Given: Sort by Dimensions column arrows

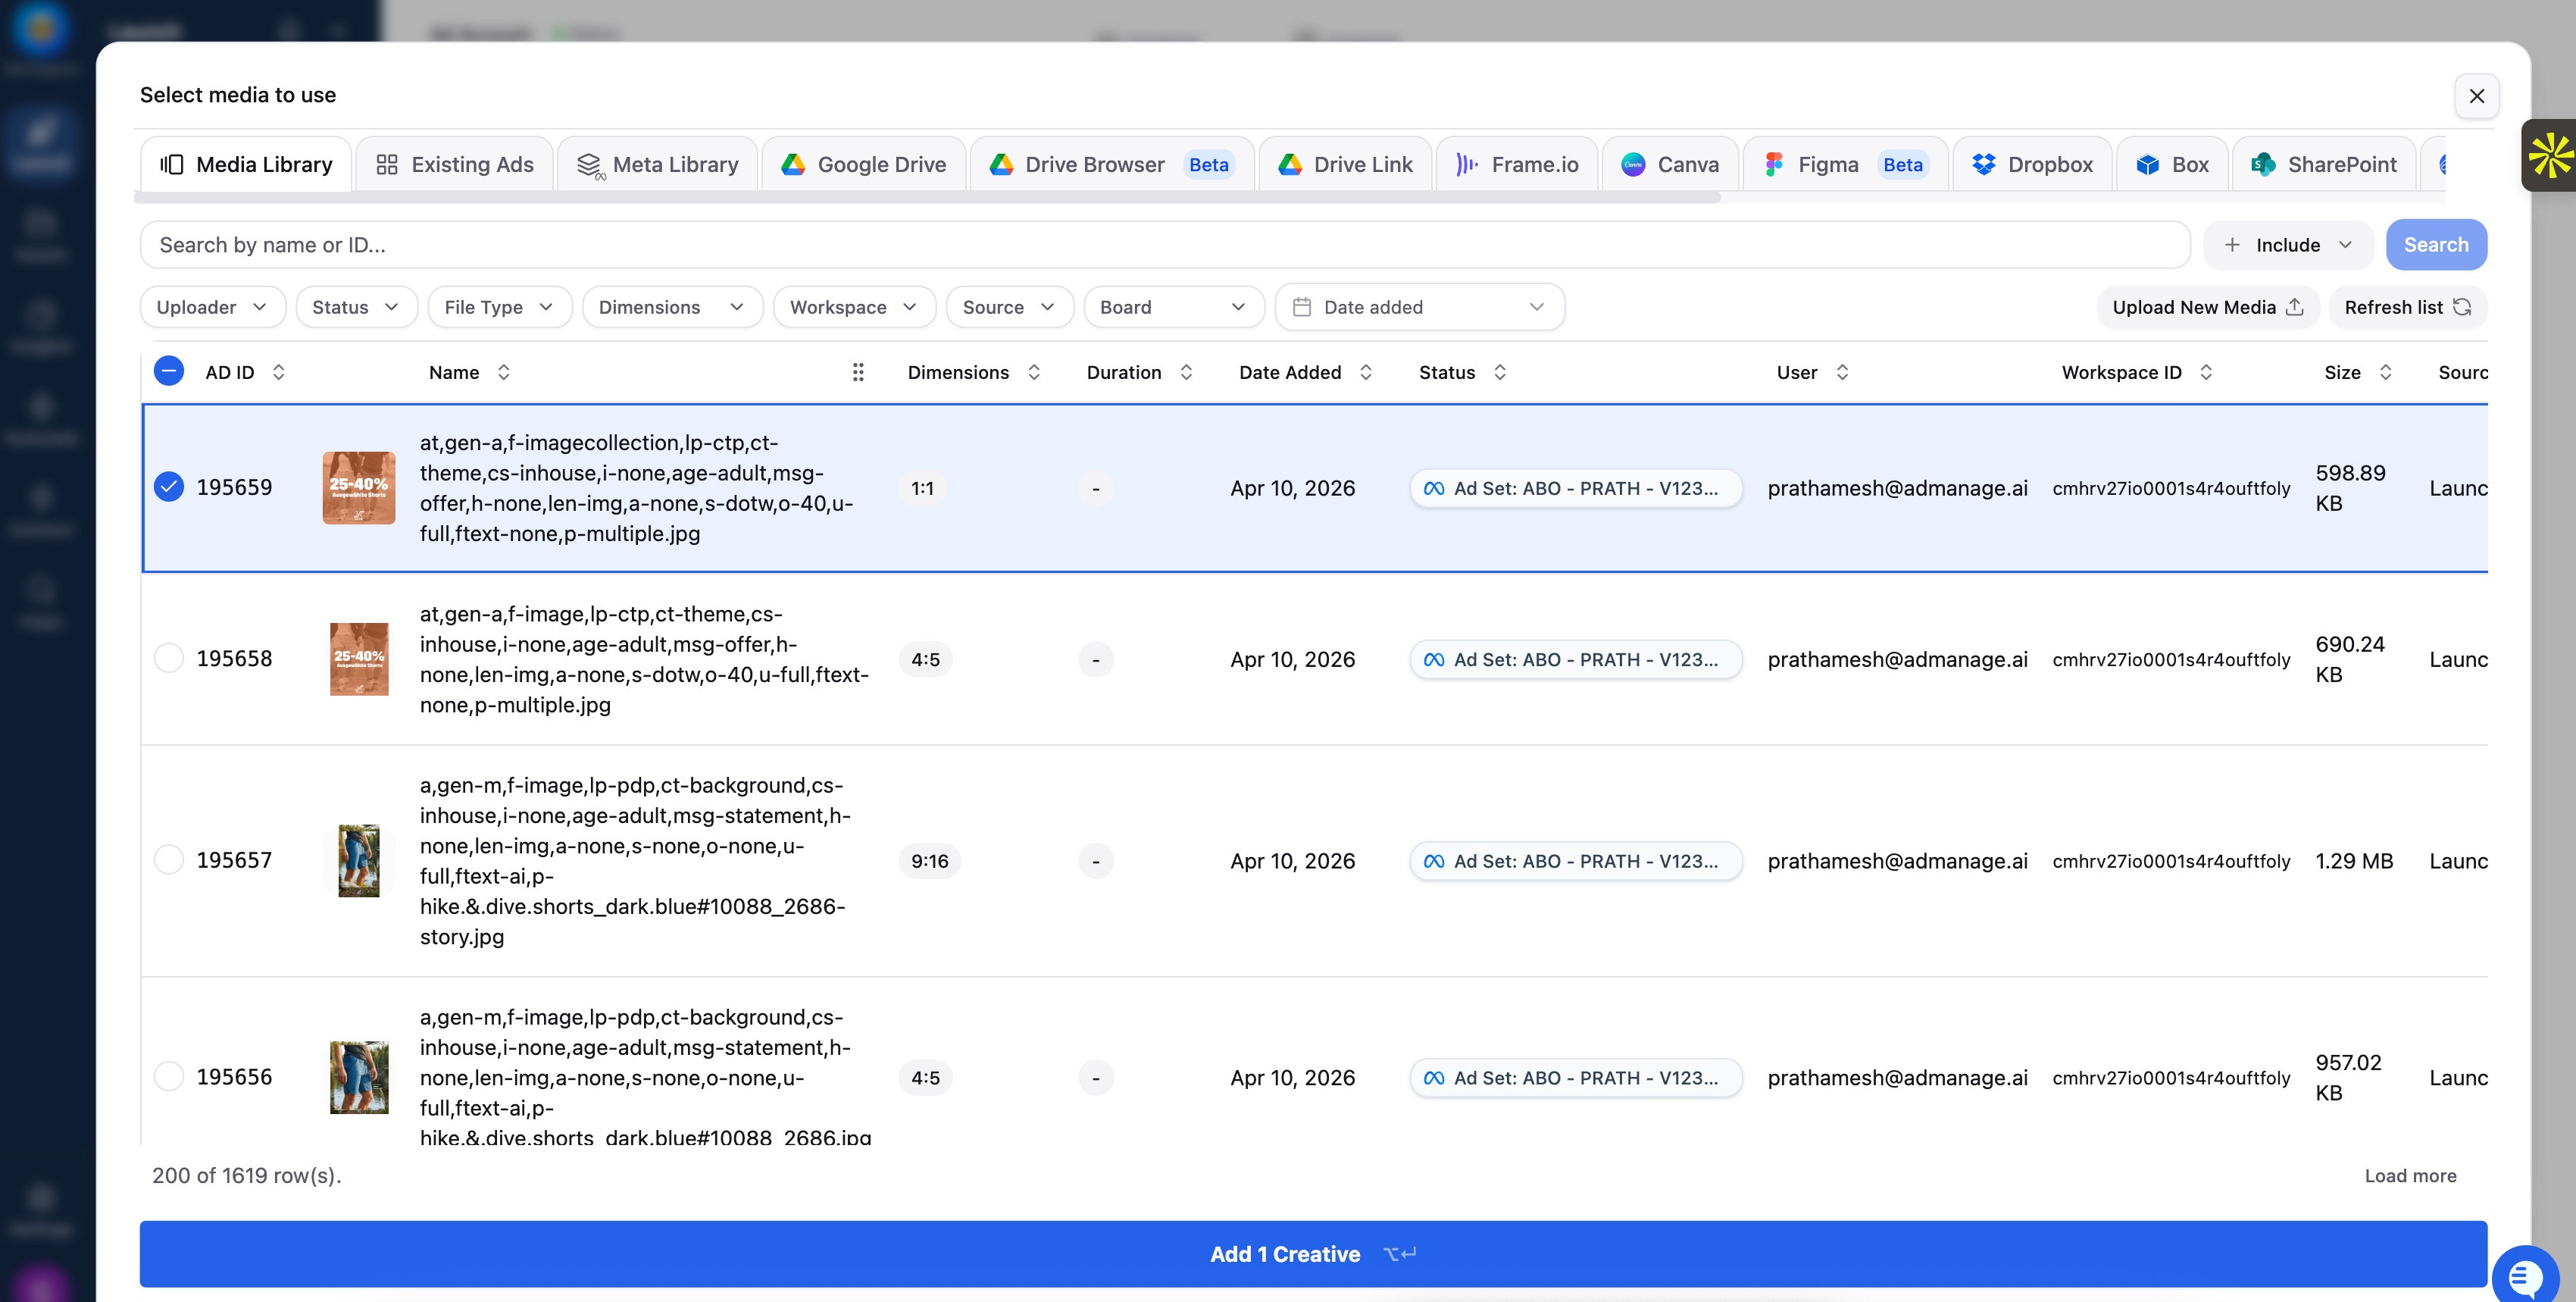Looking at the screenshot, I should coord(1034,372).
